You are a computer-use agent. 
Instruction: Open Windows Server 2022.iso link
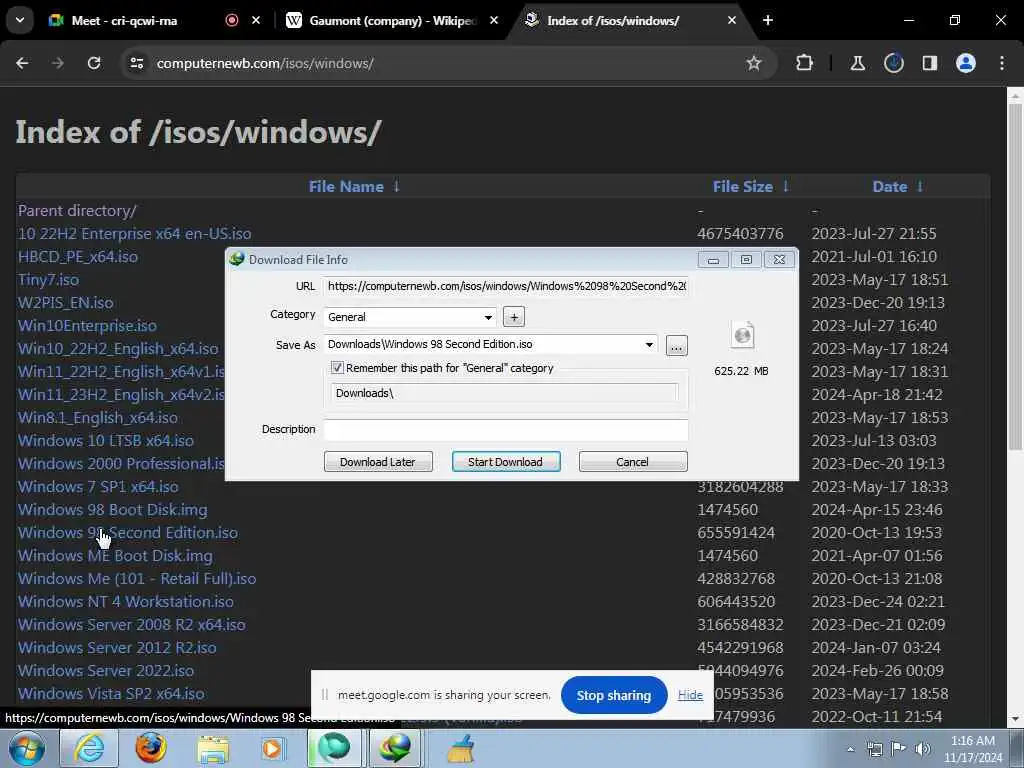pos(106,671)
